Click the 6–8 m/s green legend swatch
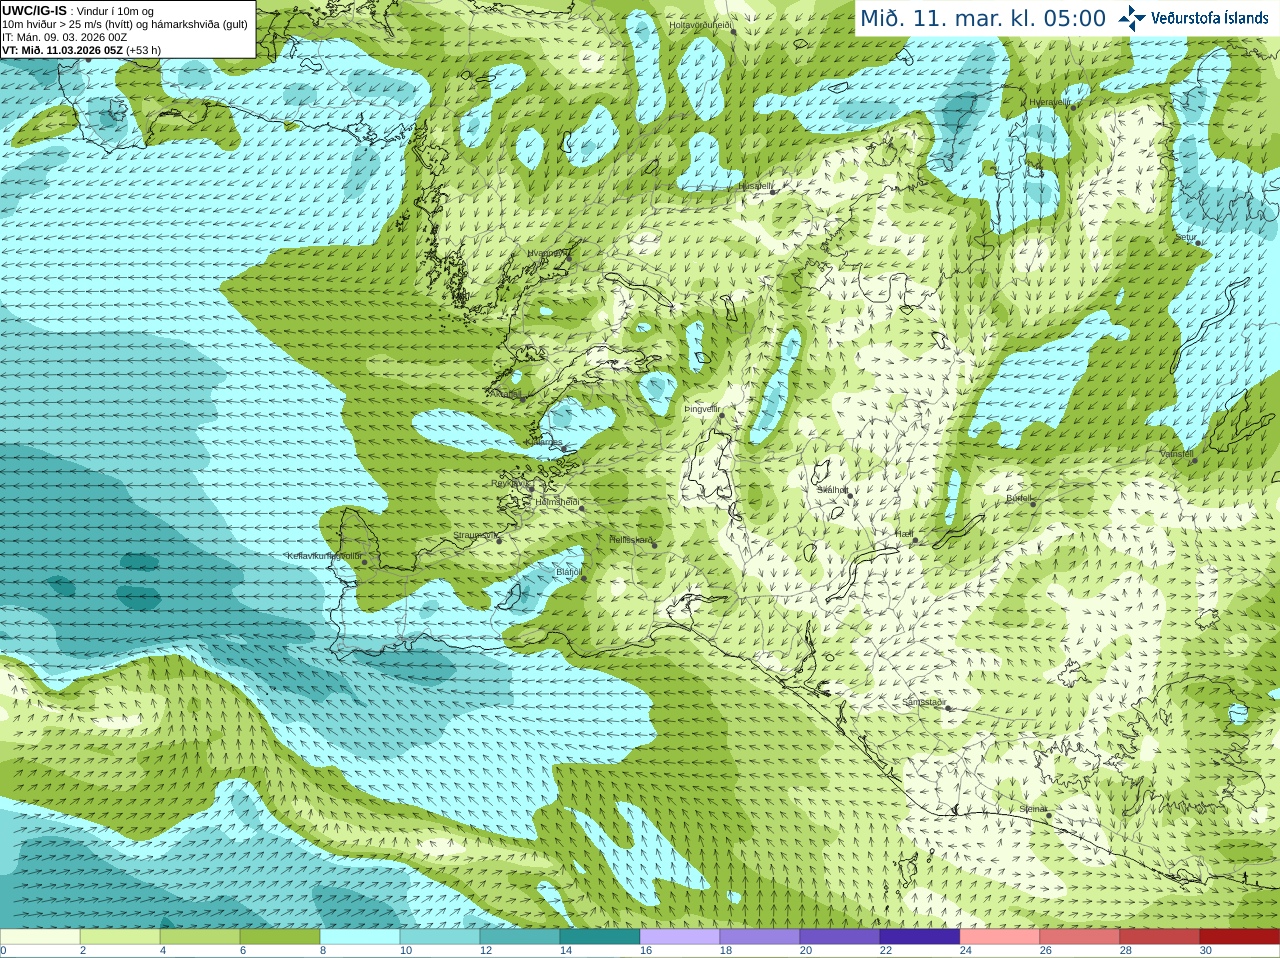 pos(280,937)
